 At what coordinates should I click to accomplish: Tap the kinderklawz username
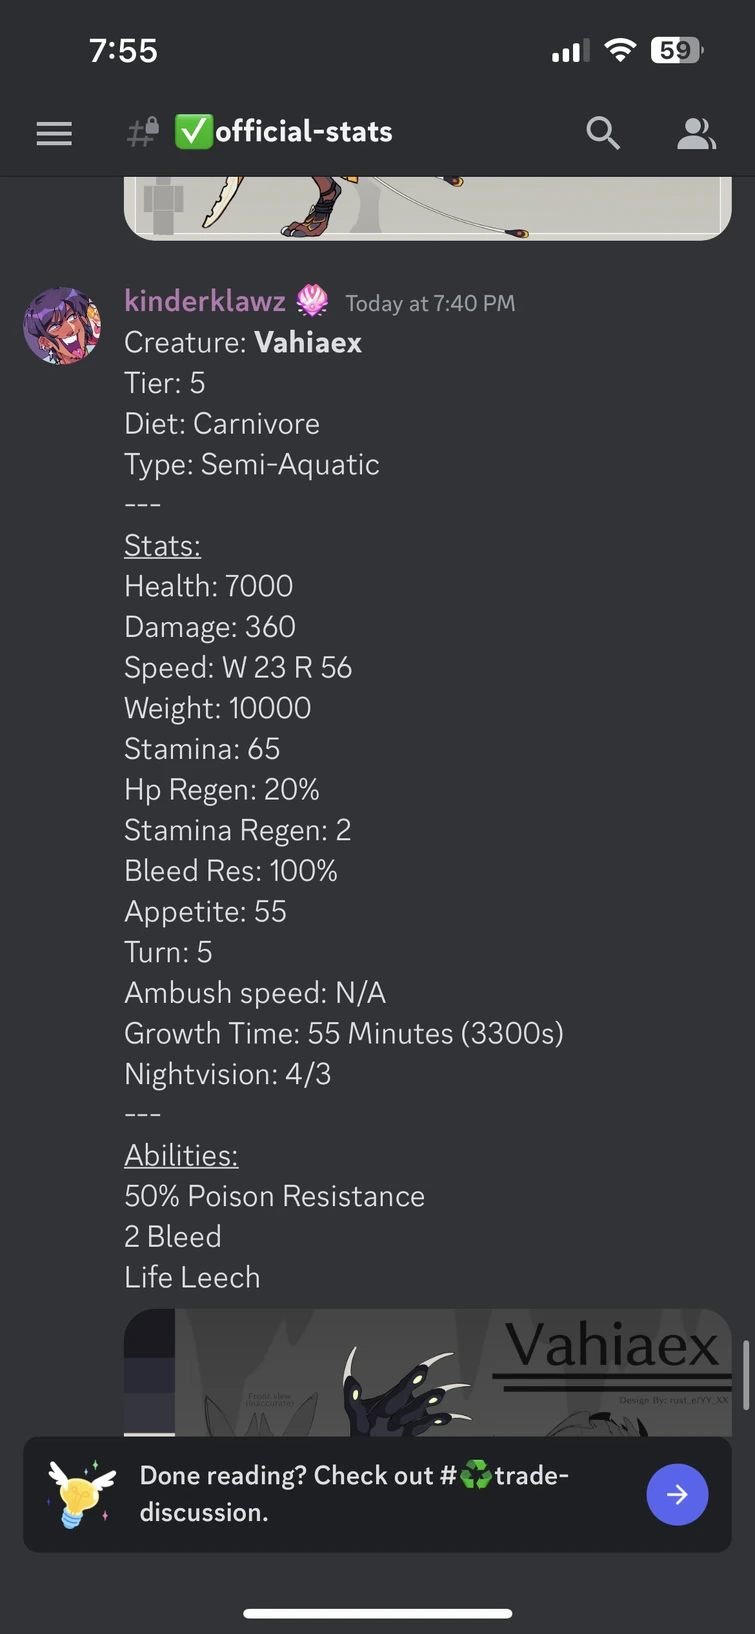click(x=205, y=300)
